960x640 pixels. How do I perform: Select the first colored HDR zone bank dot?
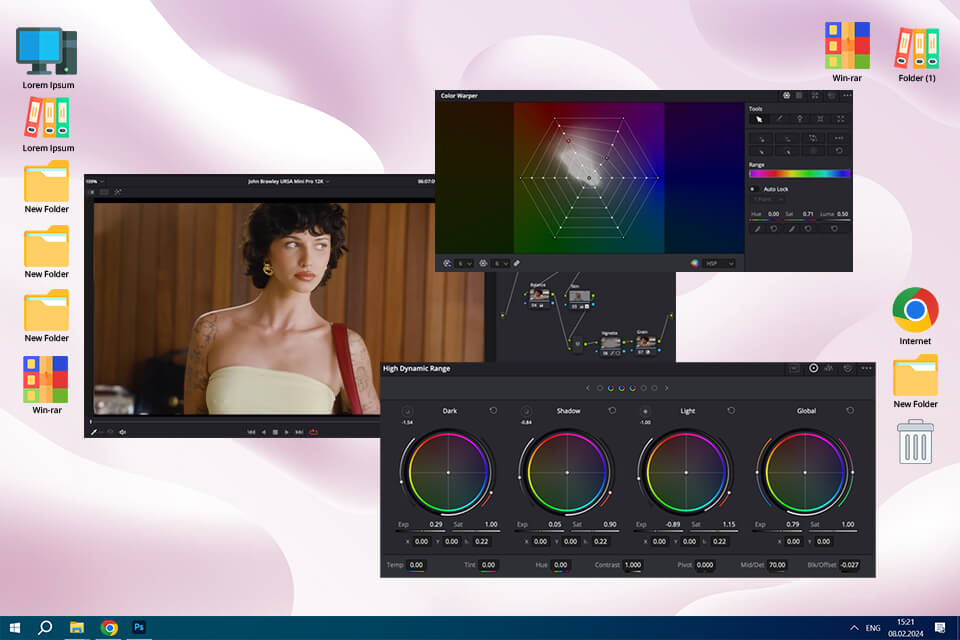click(x=610, y=388)
